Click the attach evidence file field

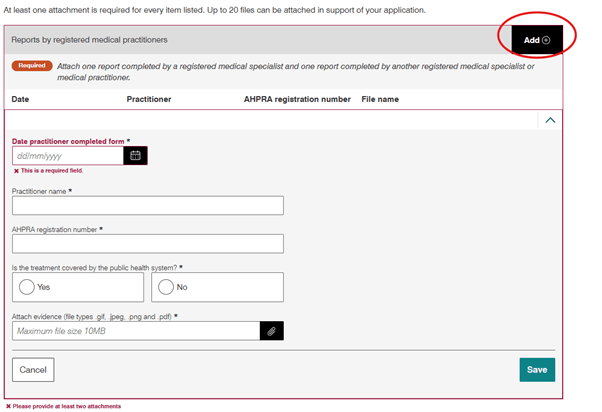tap(136, 331)
